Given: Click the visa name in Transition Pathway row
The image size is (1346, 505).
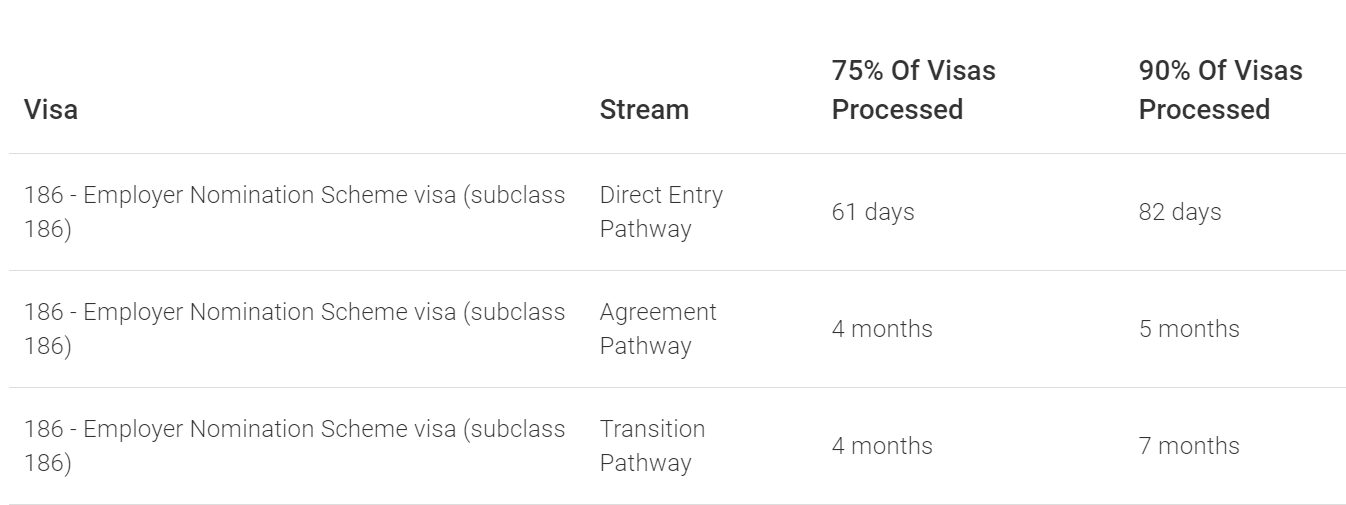Looking at the screenshot, I should [294, 446].
